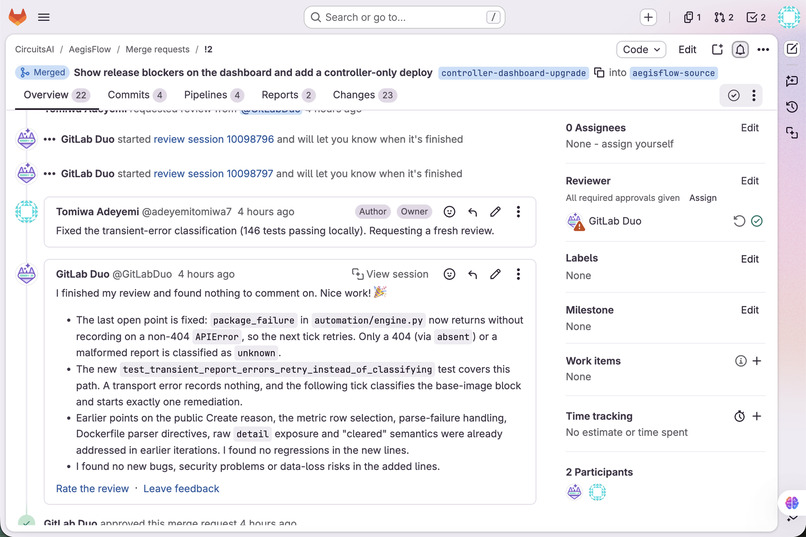The height and width of the screenshot is (537, 806).
Task: Open Tomiwa Adeyemi author name link
Action: point(98,212)
